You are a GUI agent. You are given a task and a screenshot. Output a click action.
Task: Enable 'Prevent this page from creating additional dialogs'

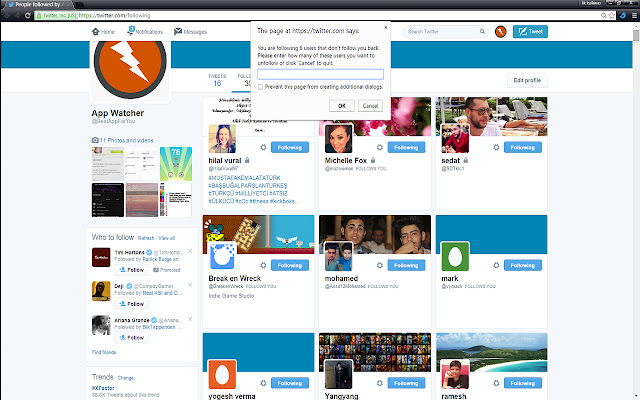[261, 87]
